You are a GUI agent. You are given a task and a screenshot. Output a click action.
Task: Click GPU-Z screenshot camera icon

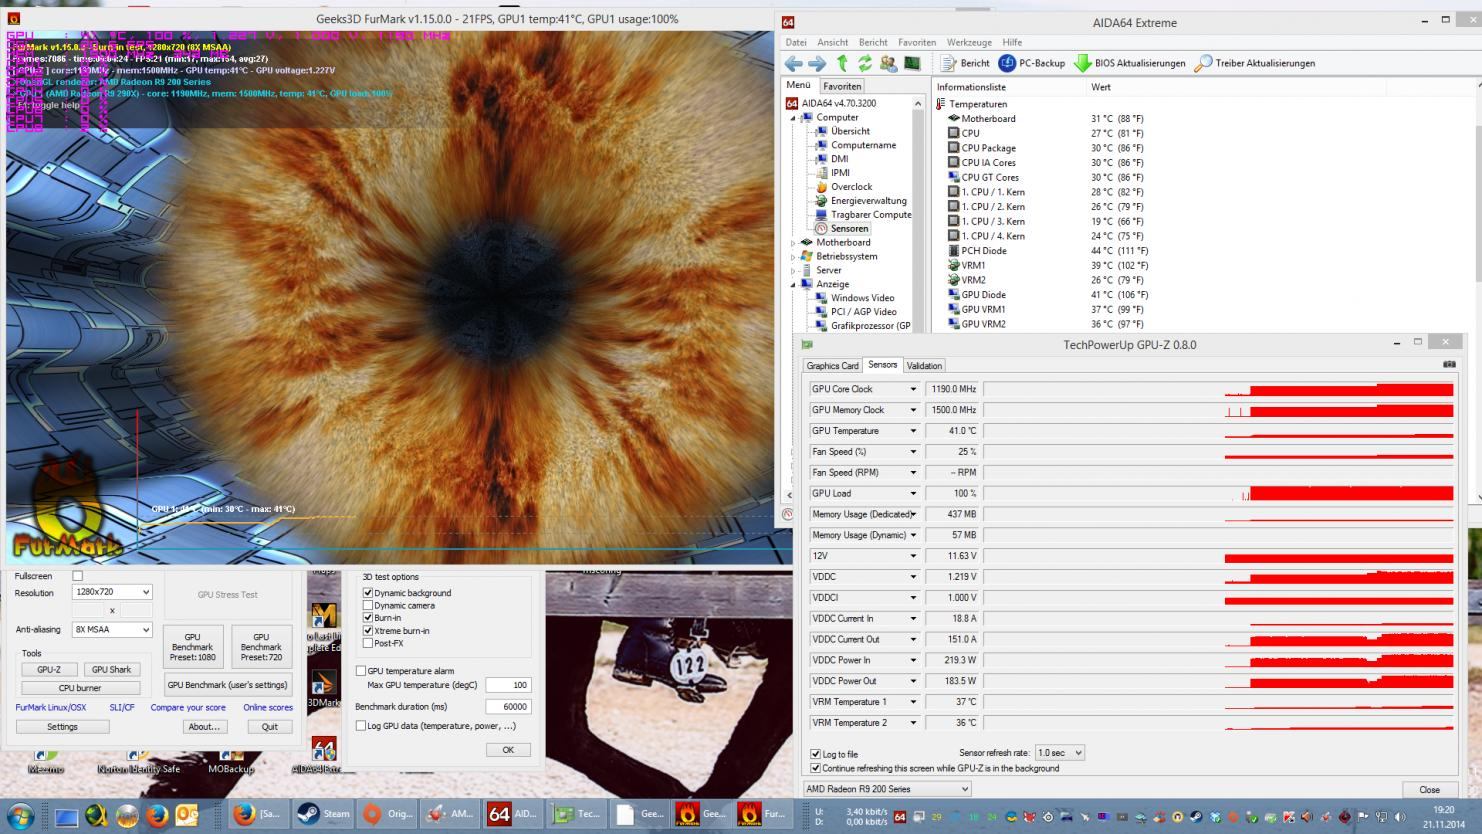(x=1449, y=365)
